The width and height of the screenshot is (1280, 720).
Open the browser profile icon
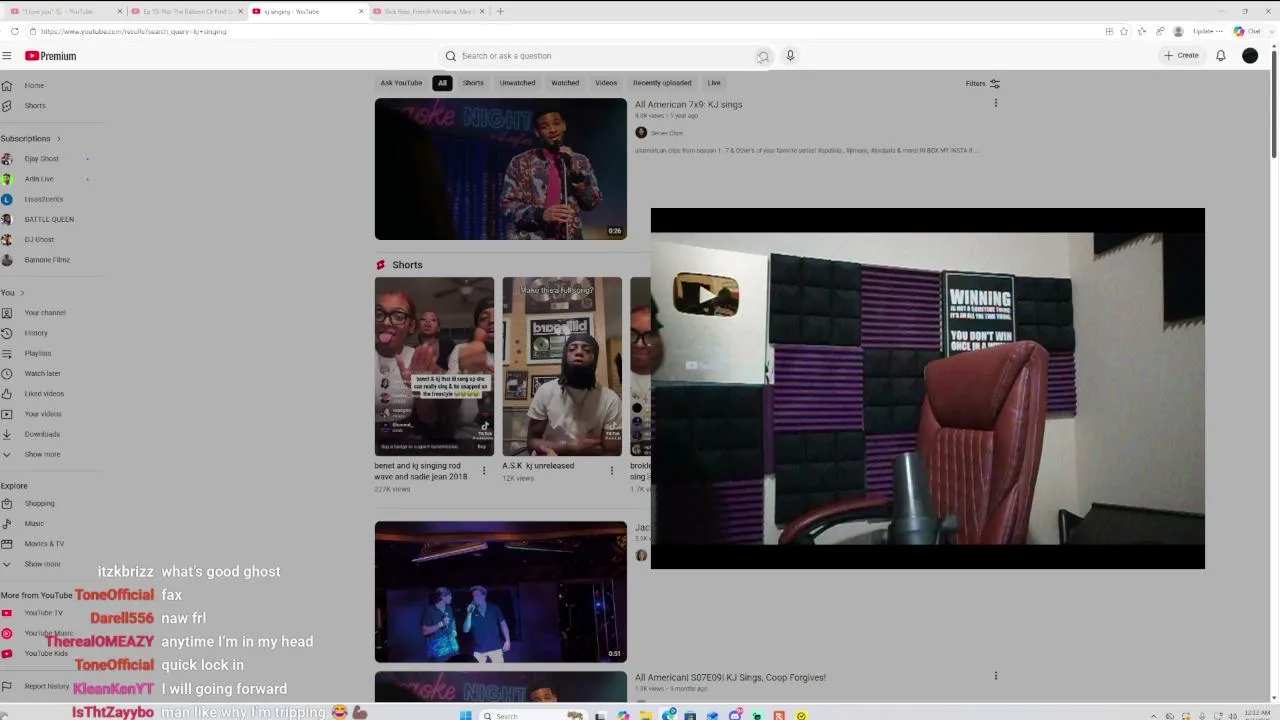coord(1178,31)
